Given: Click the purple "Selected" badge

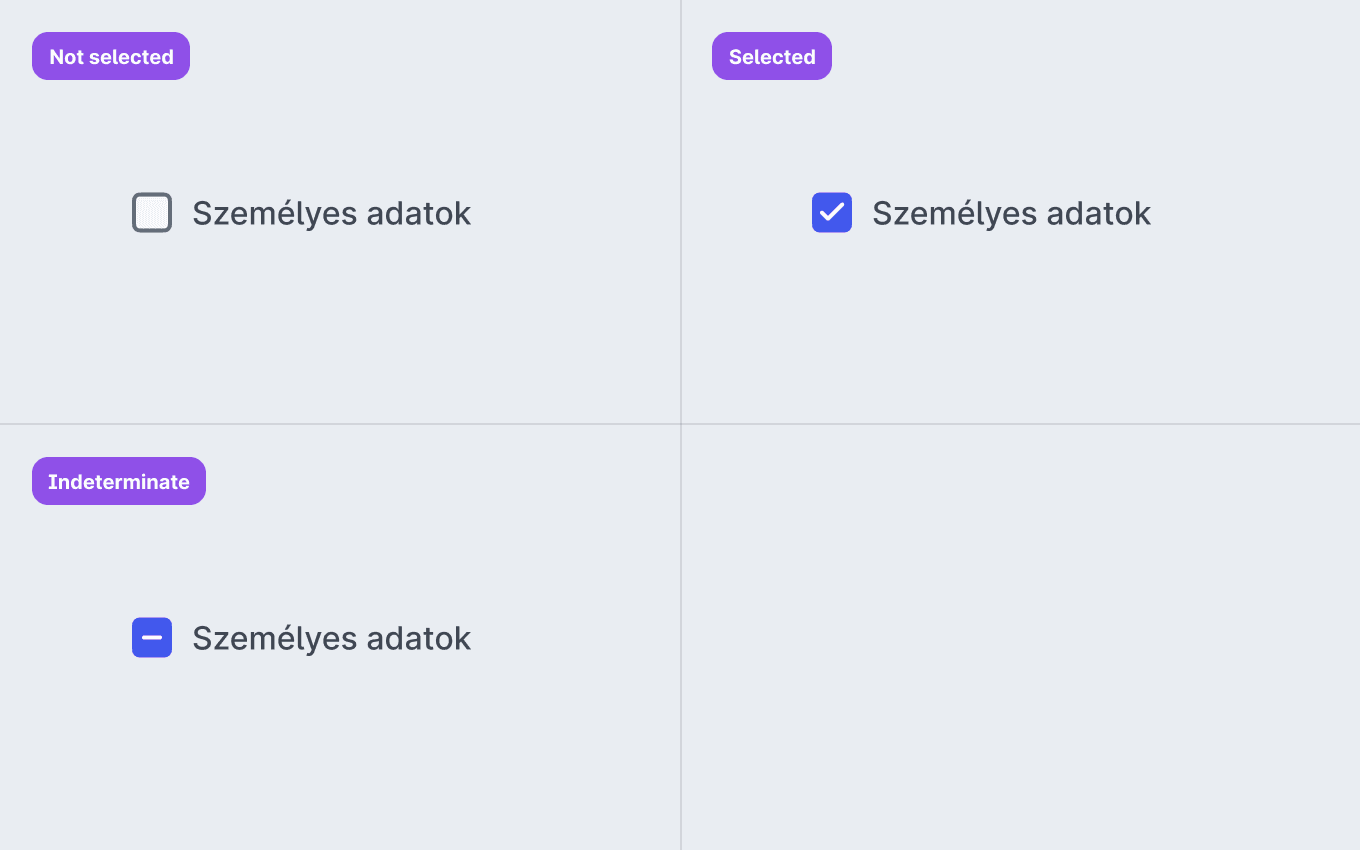Looking at the screenshot, I should pos(771,56).
